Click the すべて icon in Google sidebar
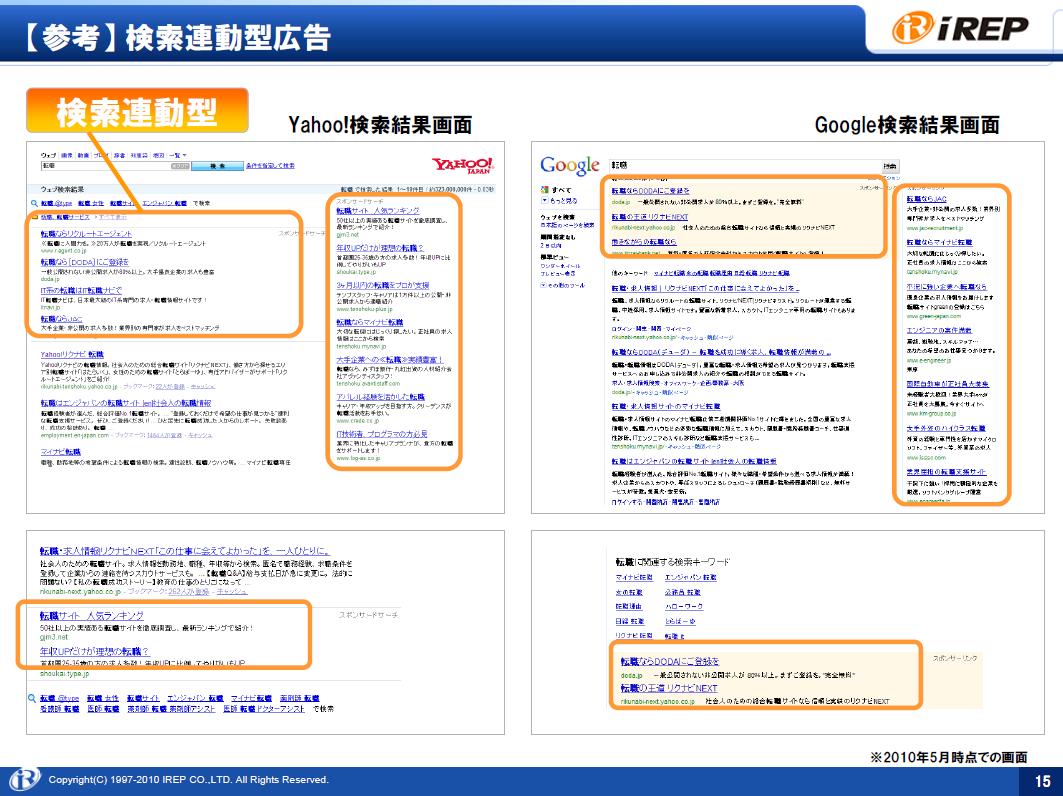This screenshot has height=796, width=1063. tap(544, 190)
